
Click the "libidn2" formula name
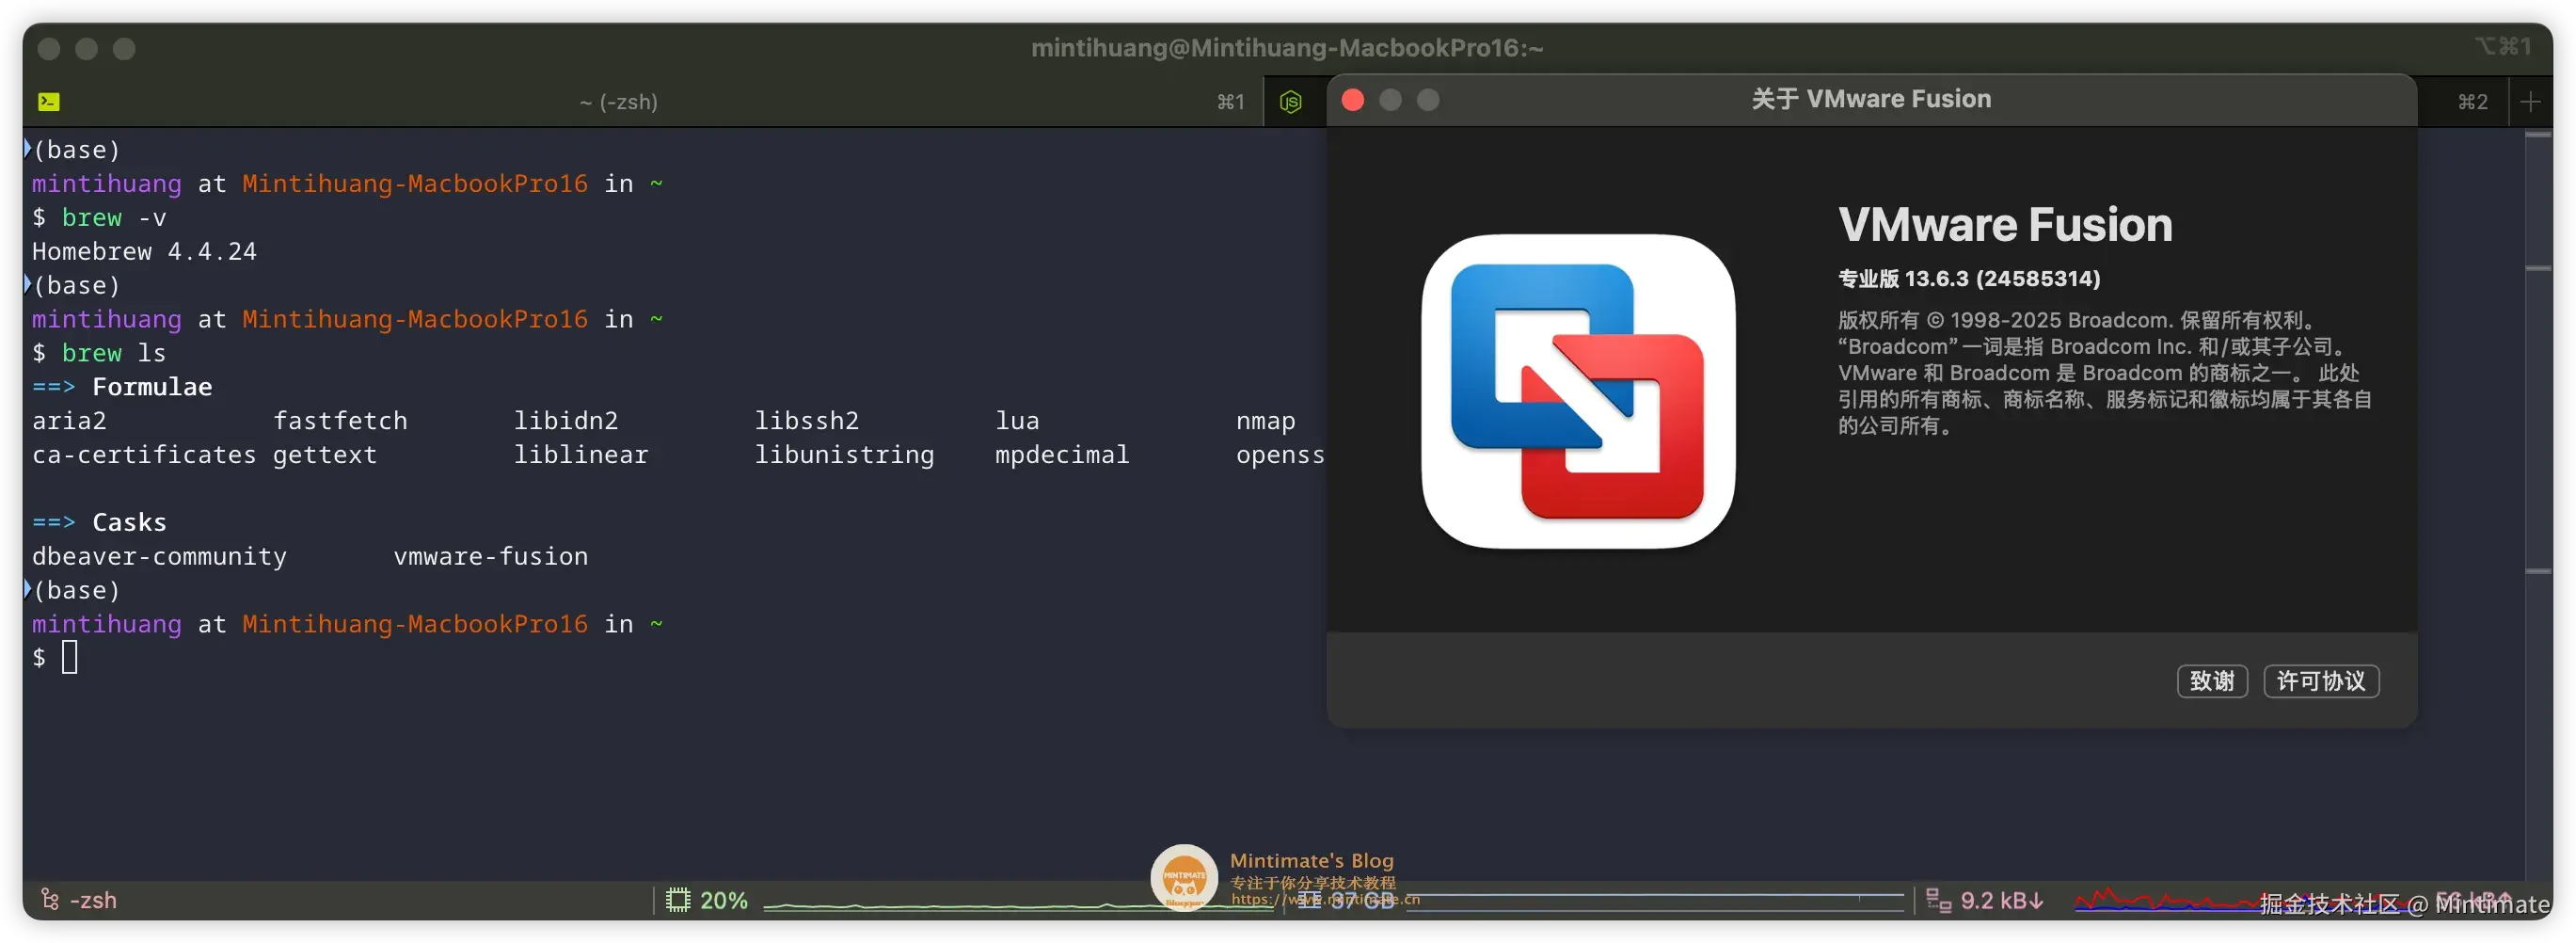pyautogui.click(x=566, y=421)
